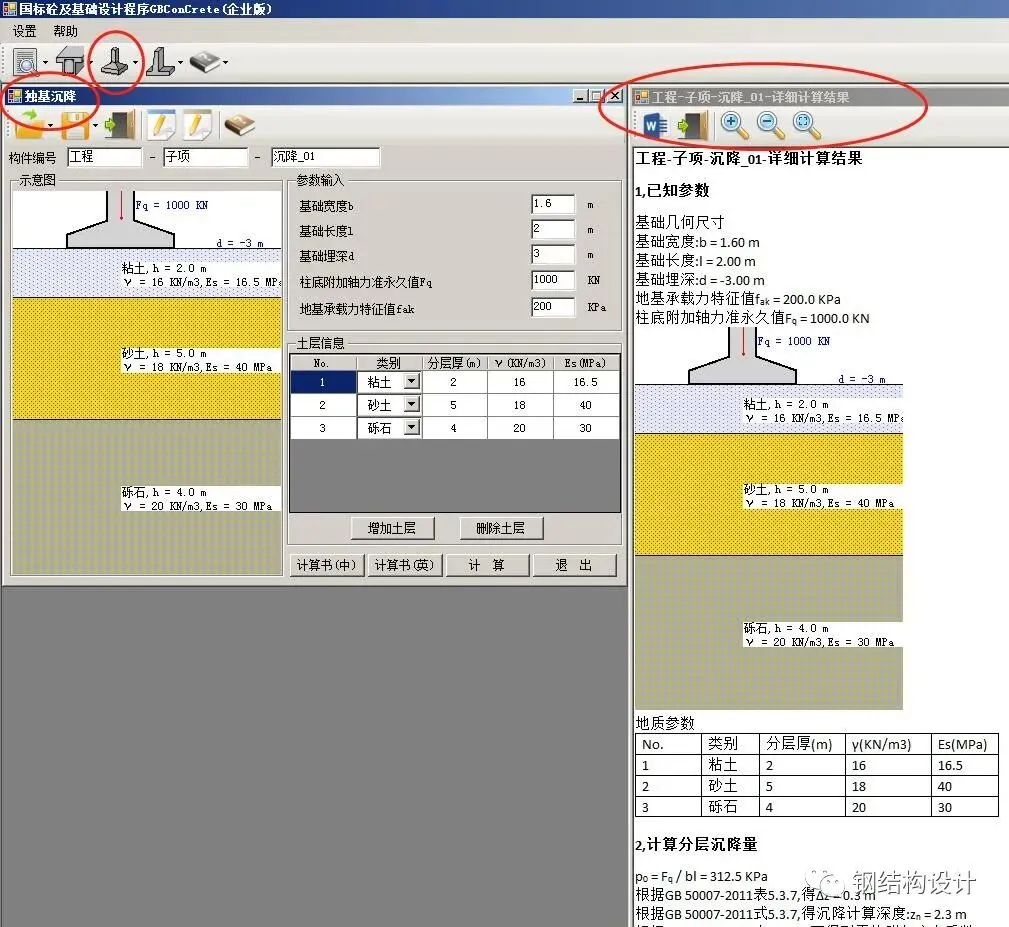The image size is (1009, 927).
Task: Click the 类别 column header
Action: 389,363
